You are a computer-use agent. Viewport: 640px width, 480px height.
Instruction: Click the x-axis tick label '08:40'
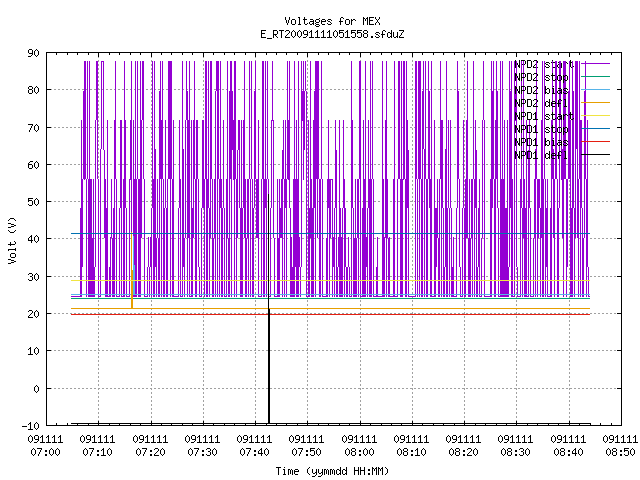click(569, 452)
